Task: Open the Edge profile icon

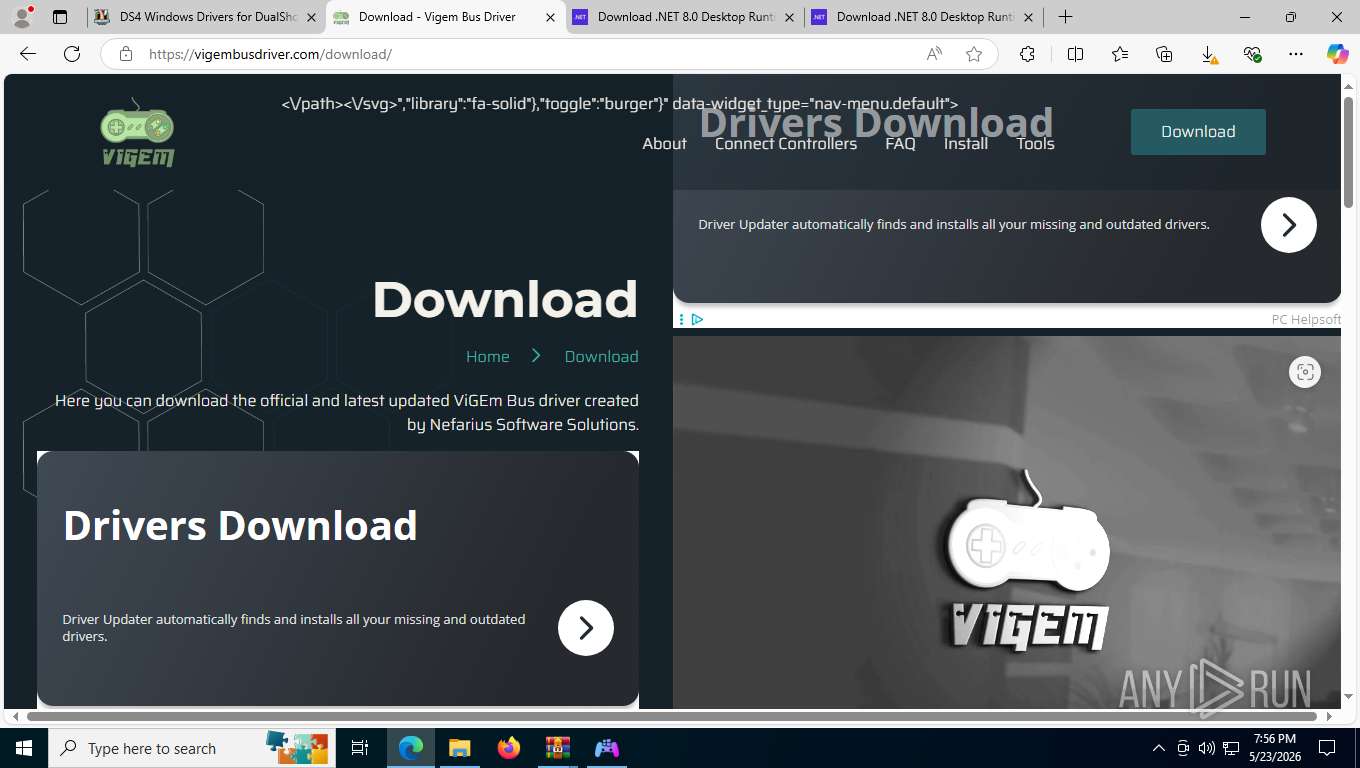Action: point(22,17)
